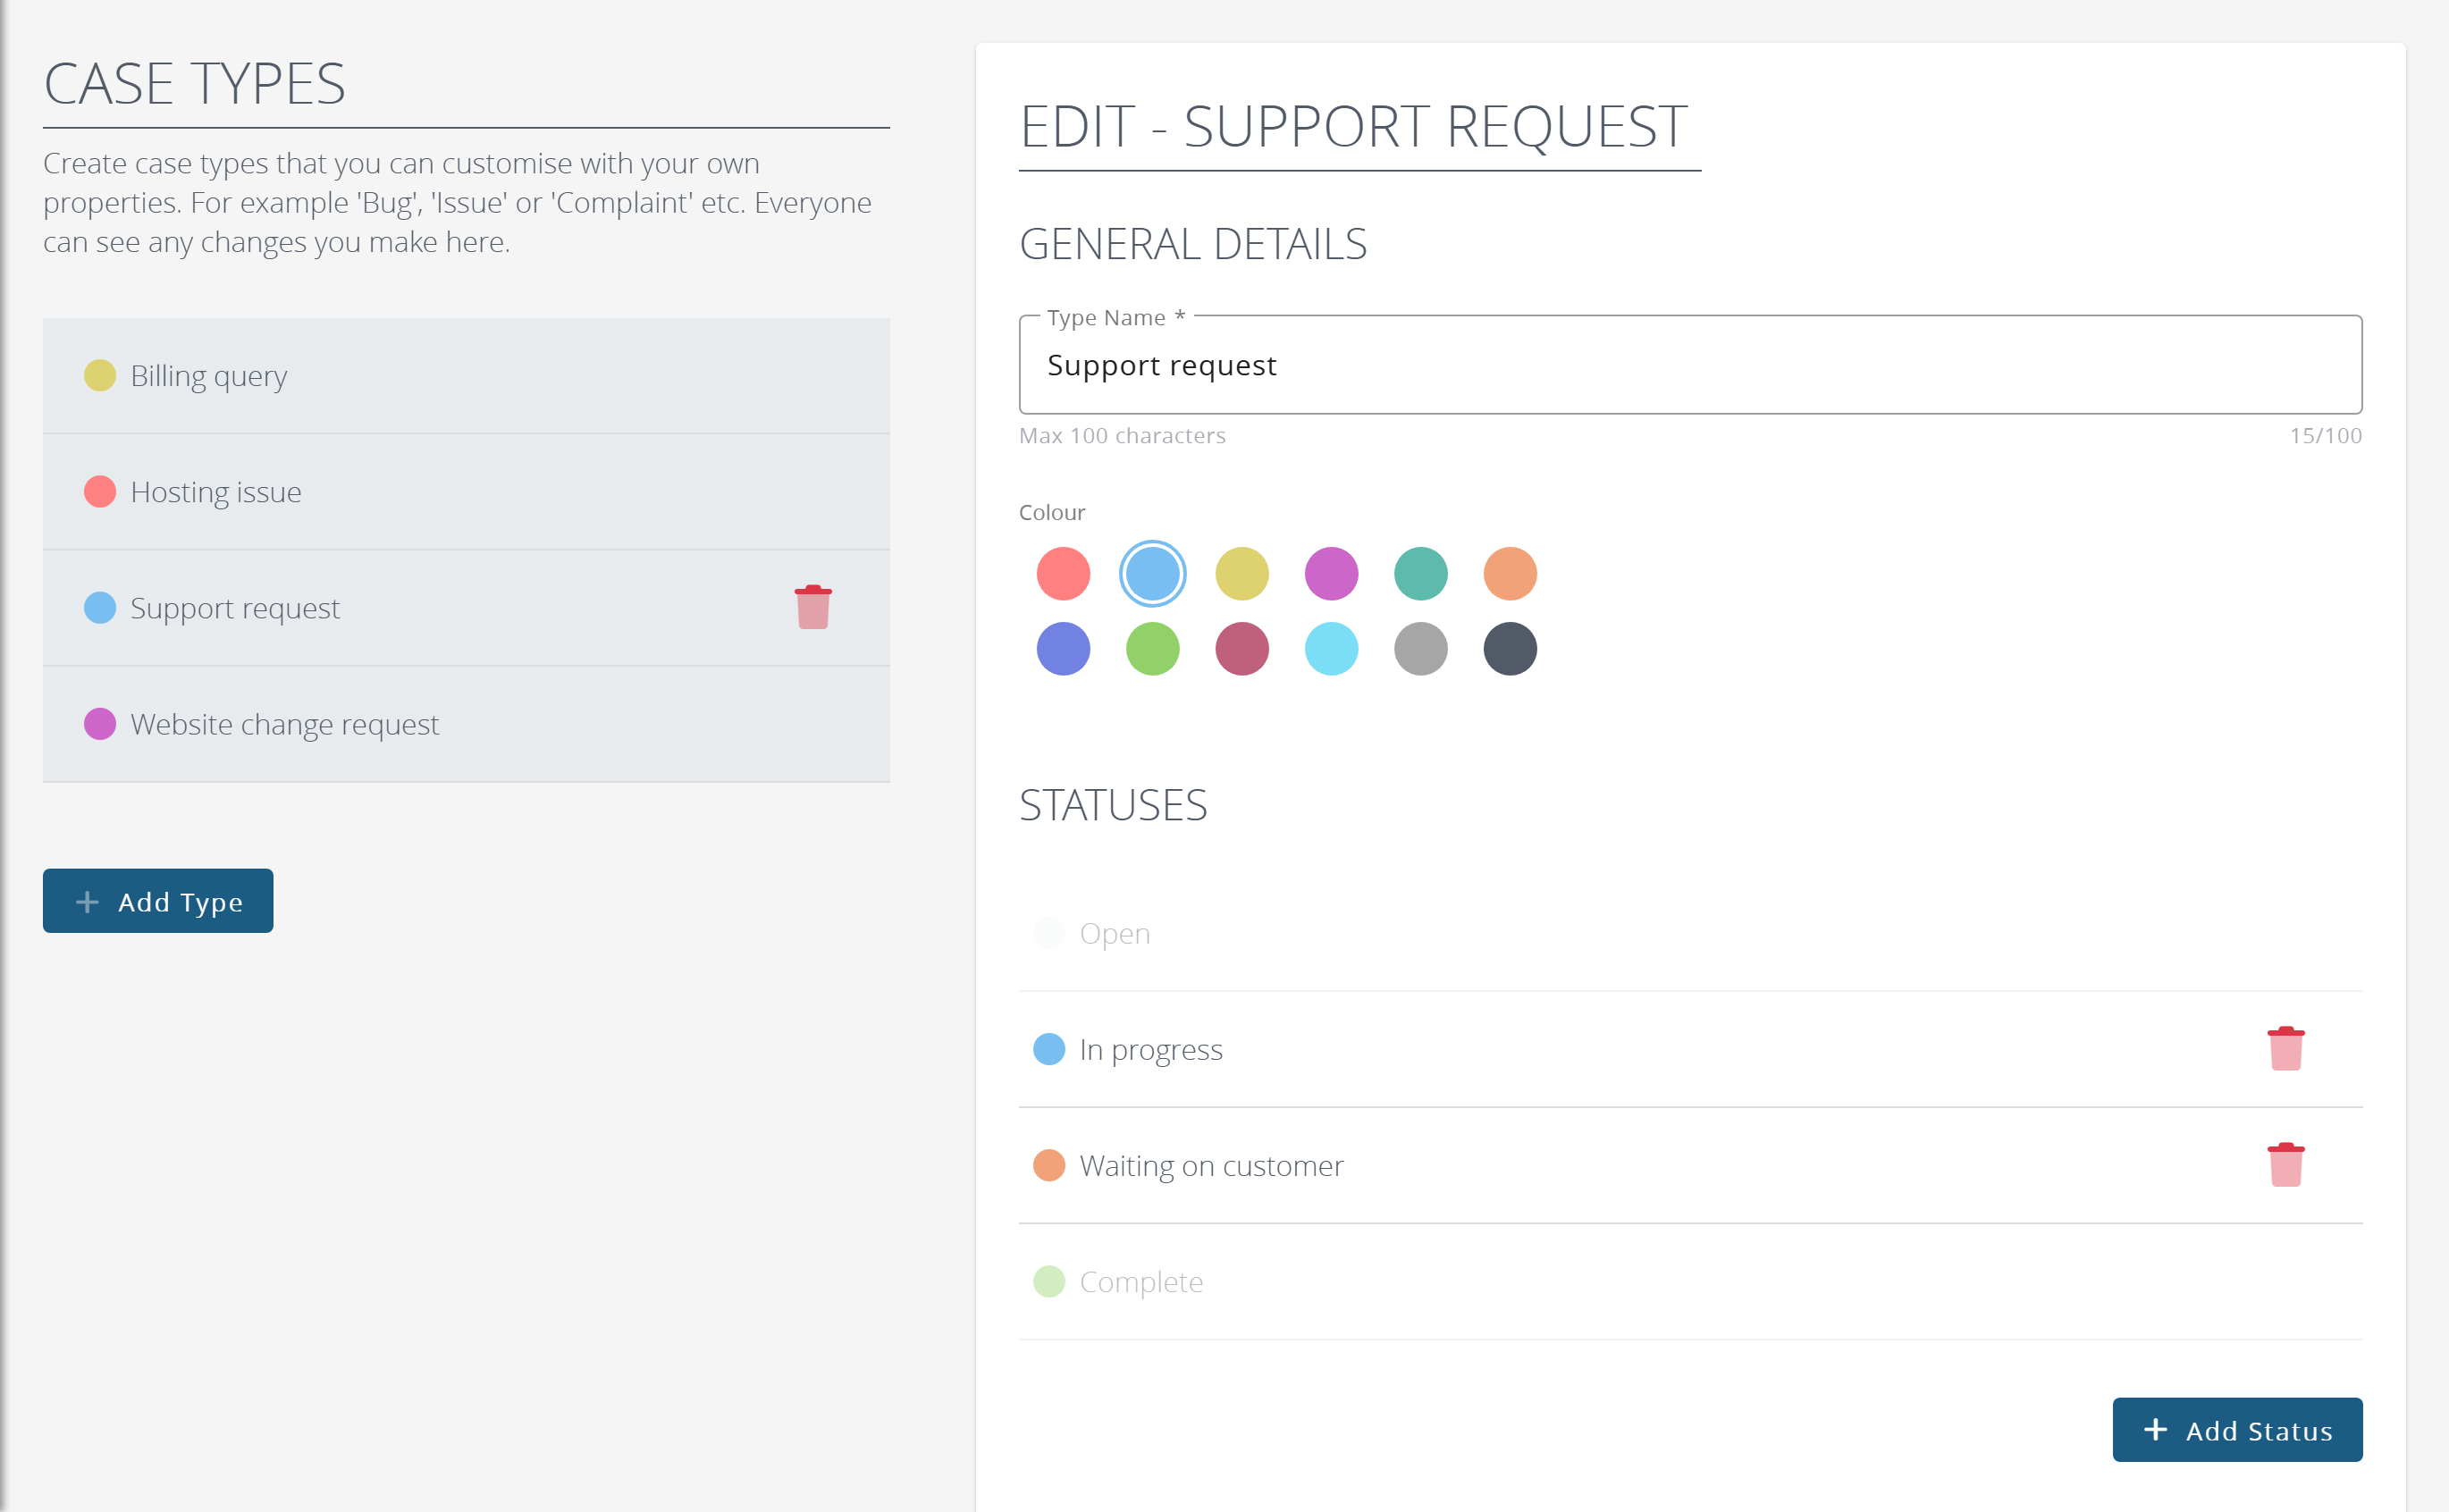This screenshot has height=1512, width=2449.
Task: Click the yellow dot beside Billing query
Action: [x=100, y=376]
